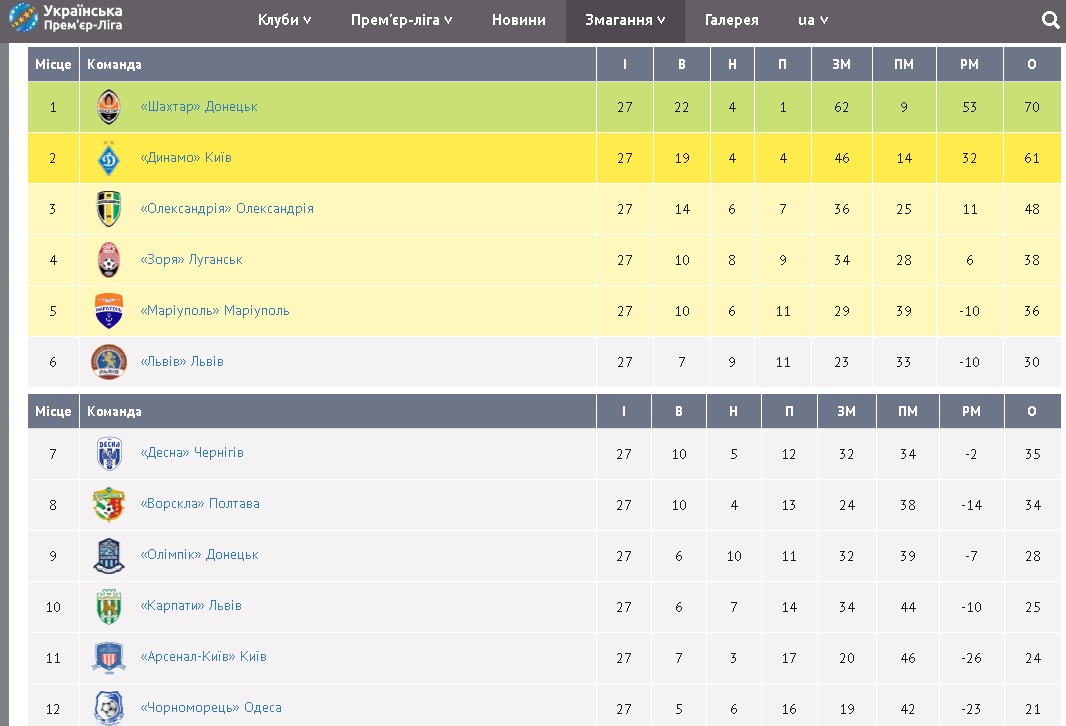This screenshot has height=726, width=1066.
Task: Click the Mariupol club crest
Action: click(109, 311)
